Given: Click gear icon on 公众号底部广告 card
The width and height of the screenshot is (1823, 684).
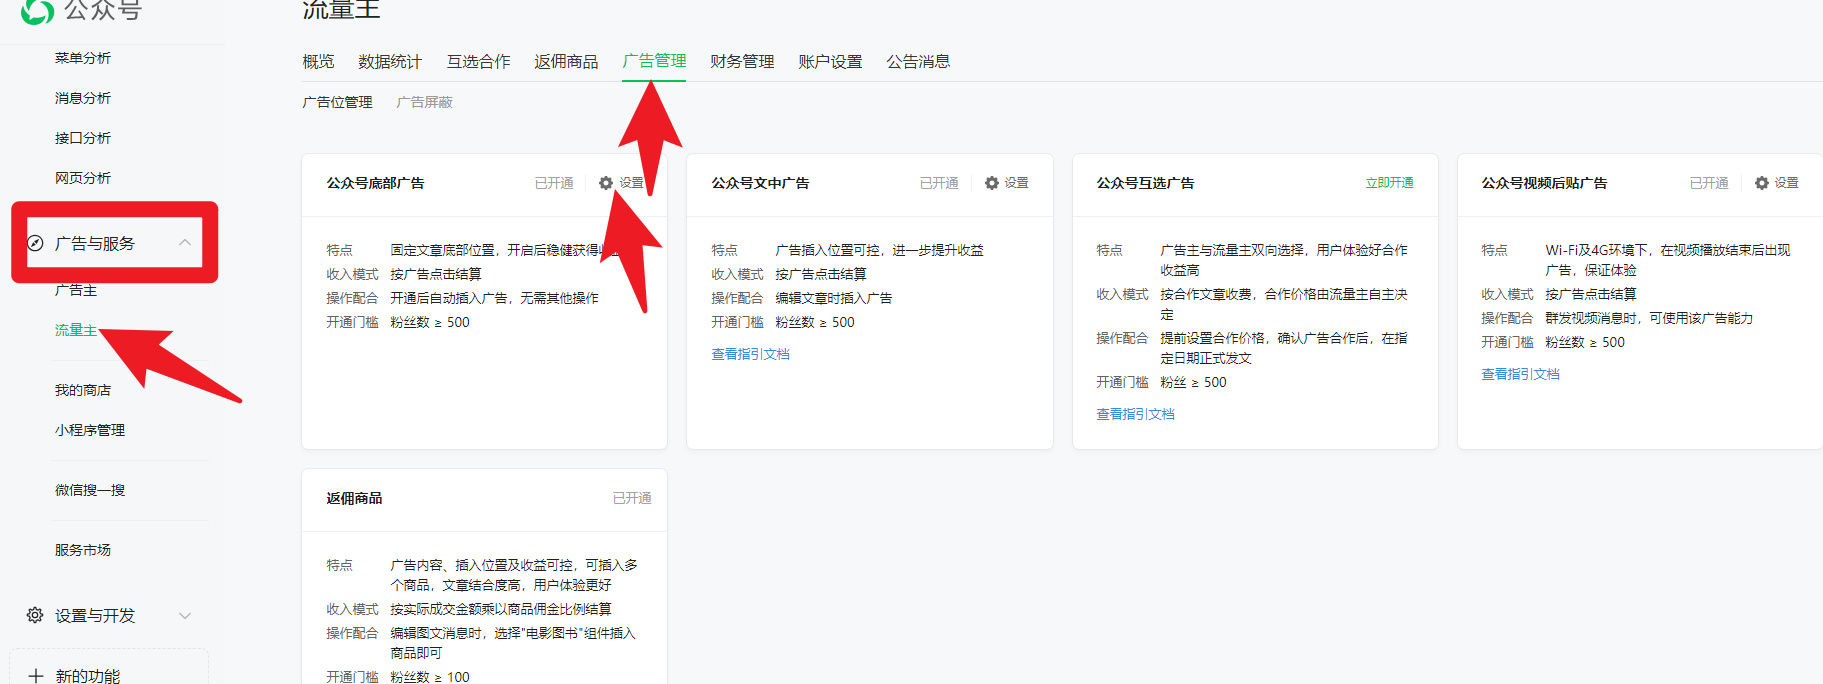Looking at the screenshot, I should pyautogui.click(x=606, y=183).
